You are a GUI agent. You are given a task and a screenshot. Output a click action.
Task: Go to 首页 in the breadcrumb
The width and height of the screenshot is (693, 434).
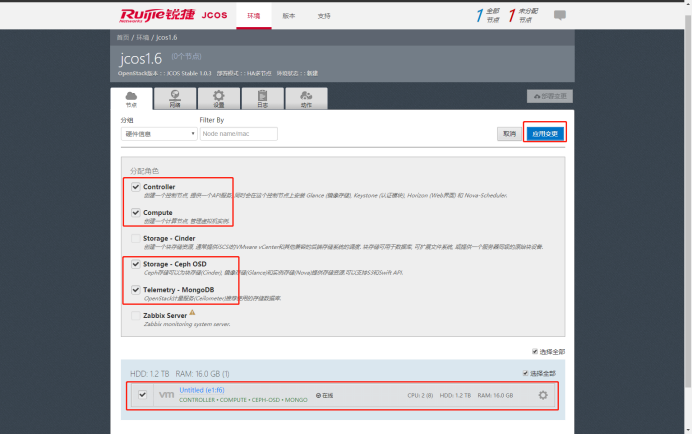click(x=123, y=38)
